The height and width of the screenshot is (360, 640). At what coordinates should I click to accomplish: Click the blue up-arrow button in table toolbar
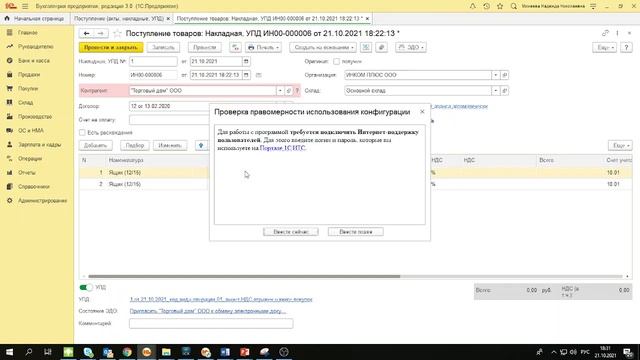(x=201, y=145)
